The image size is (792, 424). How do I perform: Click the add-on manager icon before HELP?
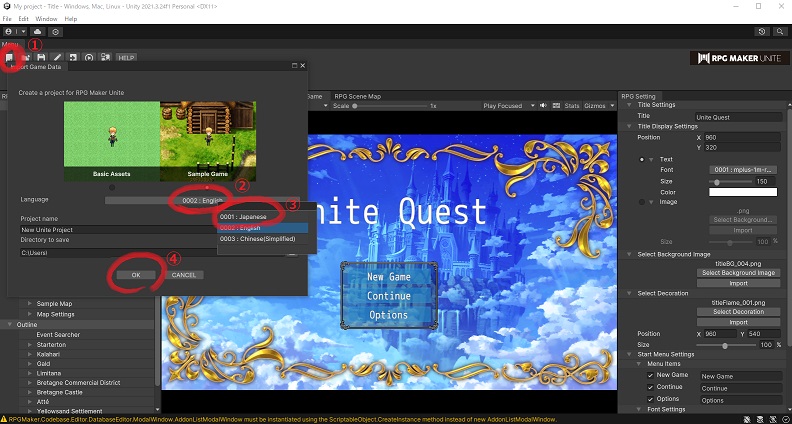(105, 58)
